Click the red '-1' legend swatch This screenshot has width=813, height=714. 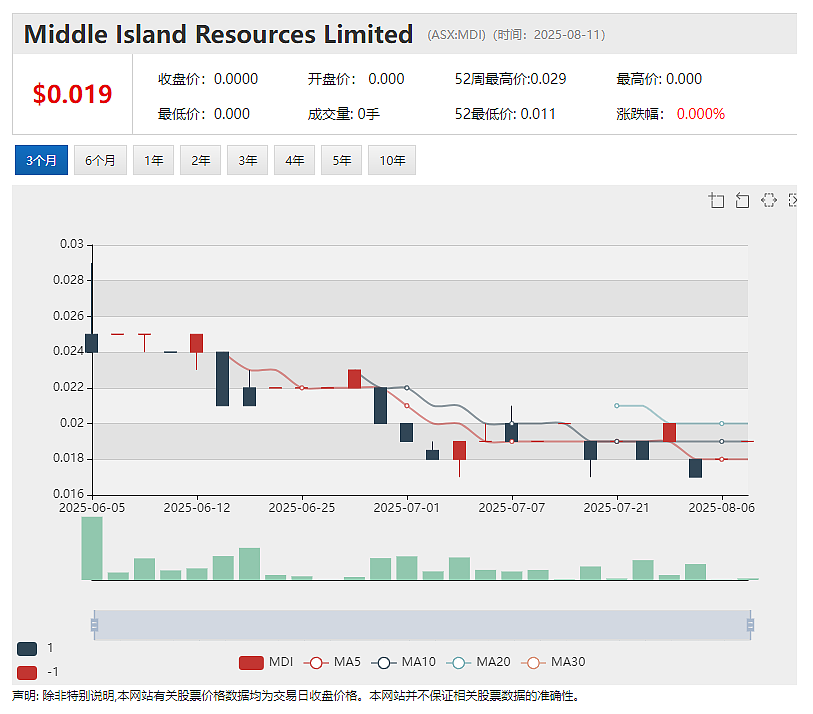click(x=27, y=673)
